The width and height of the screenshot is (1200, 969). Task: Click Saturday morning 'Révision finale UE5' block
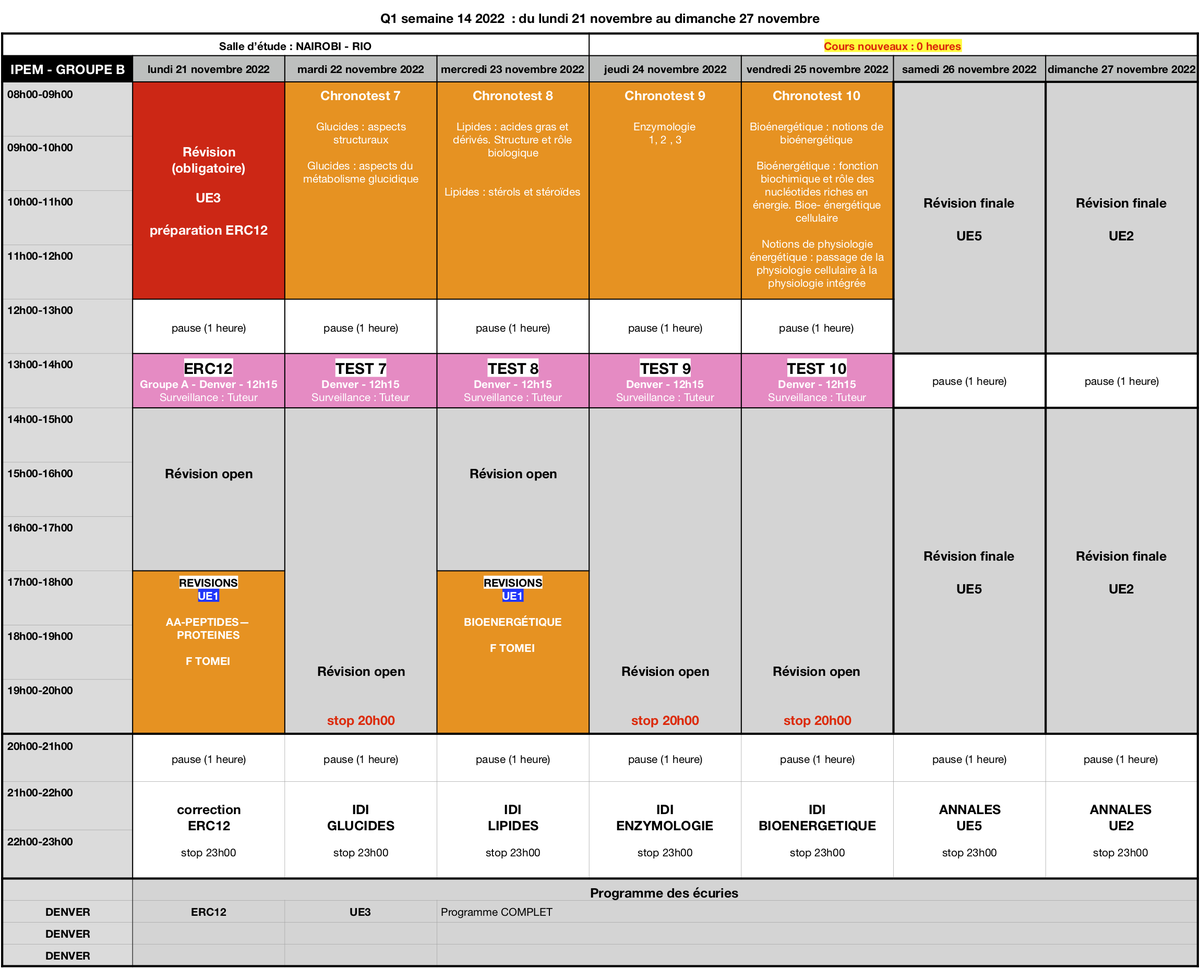(x=969, y=218)
